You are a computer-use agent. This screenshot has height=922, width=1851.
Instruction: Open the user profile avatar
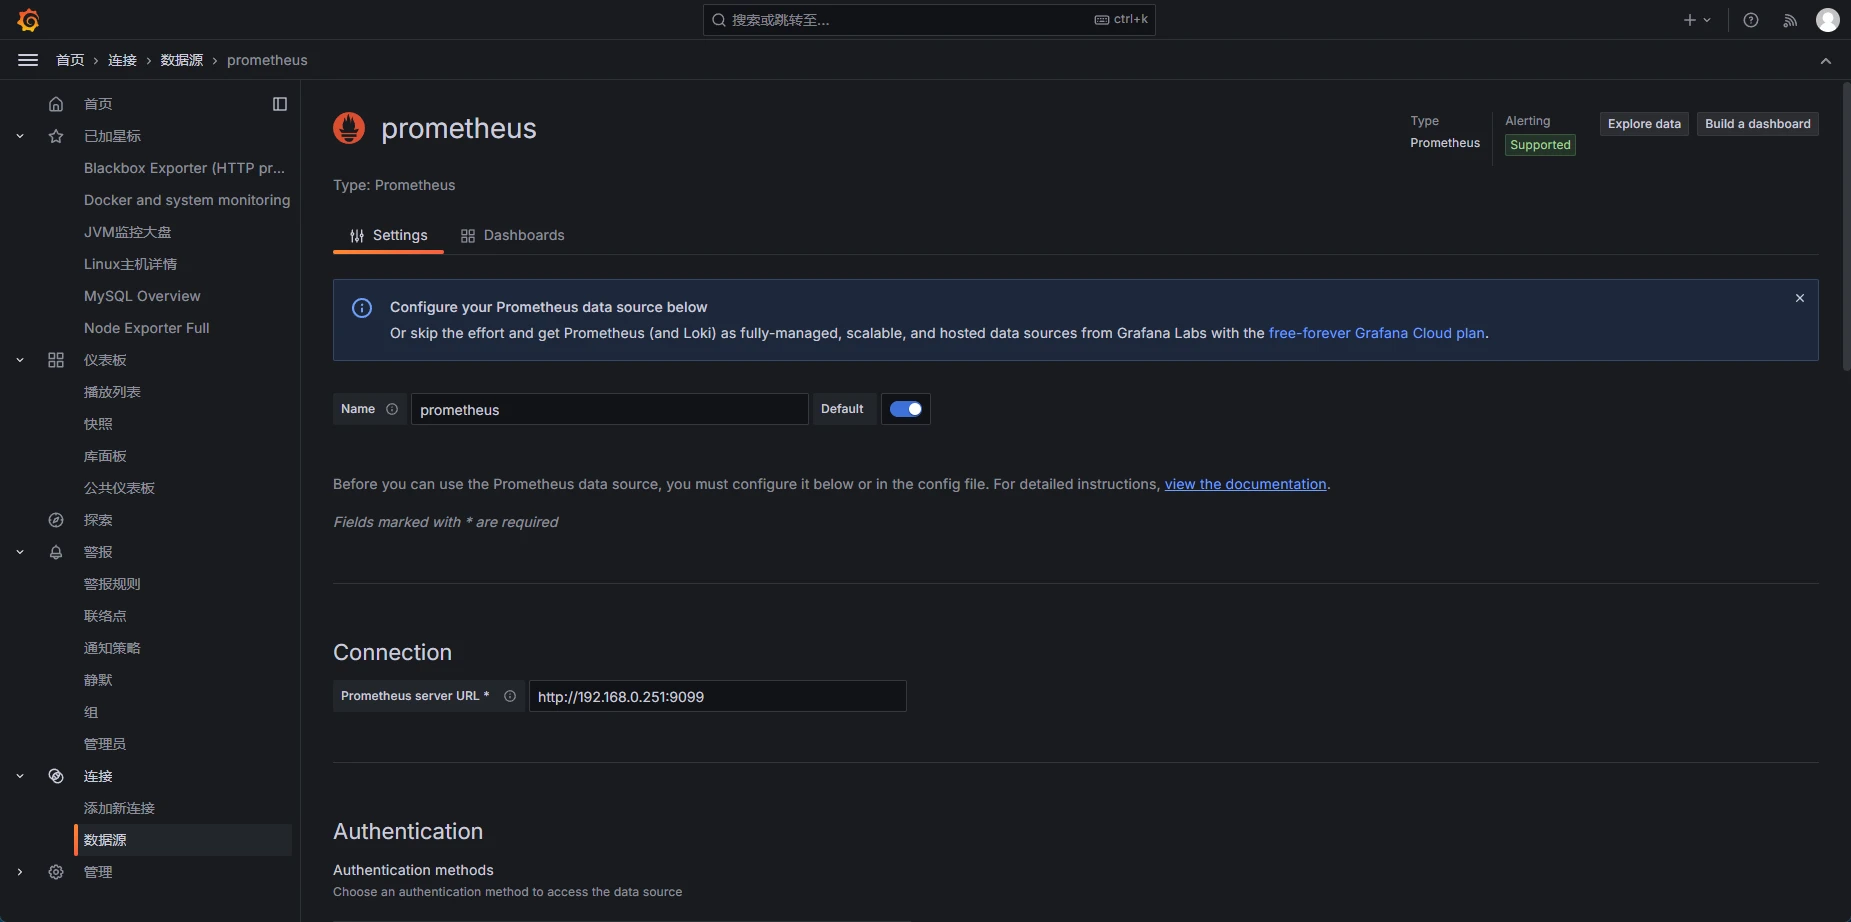pos(1828,20)
